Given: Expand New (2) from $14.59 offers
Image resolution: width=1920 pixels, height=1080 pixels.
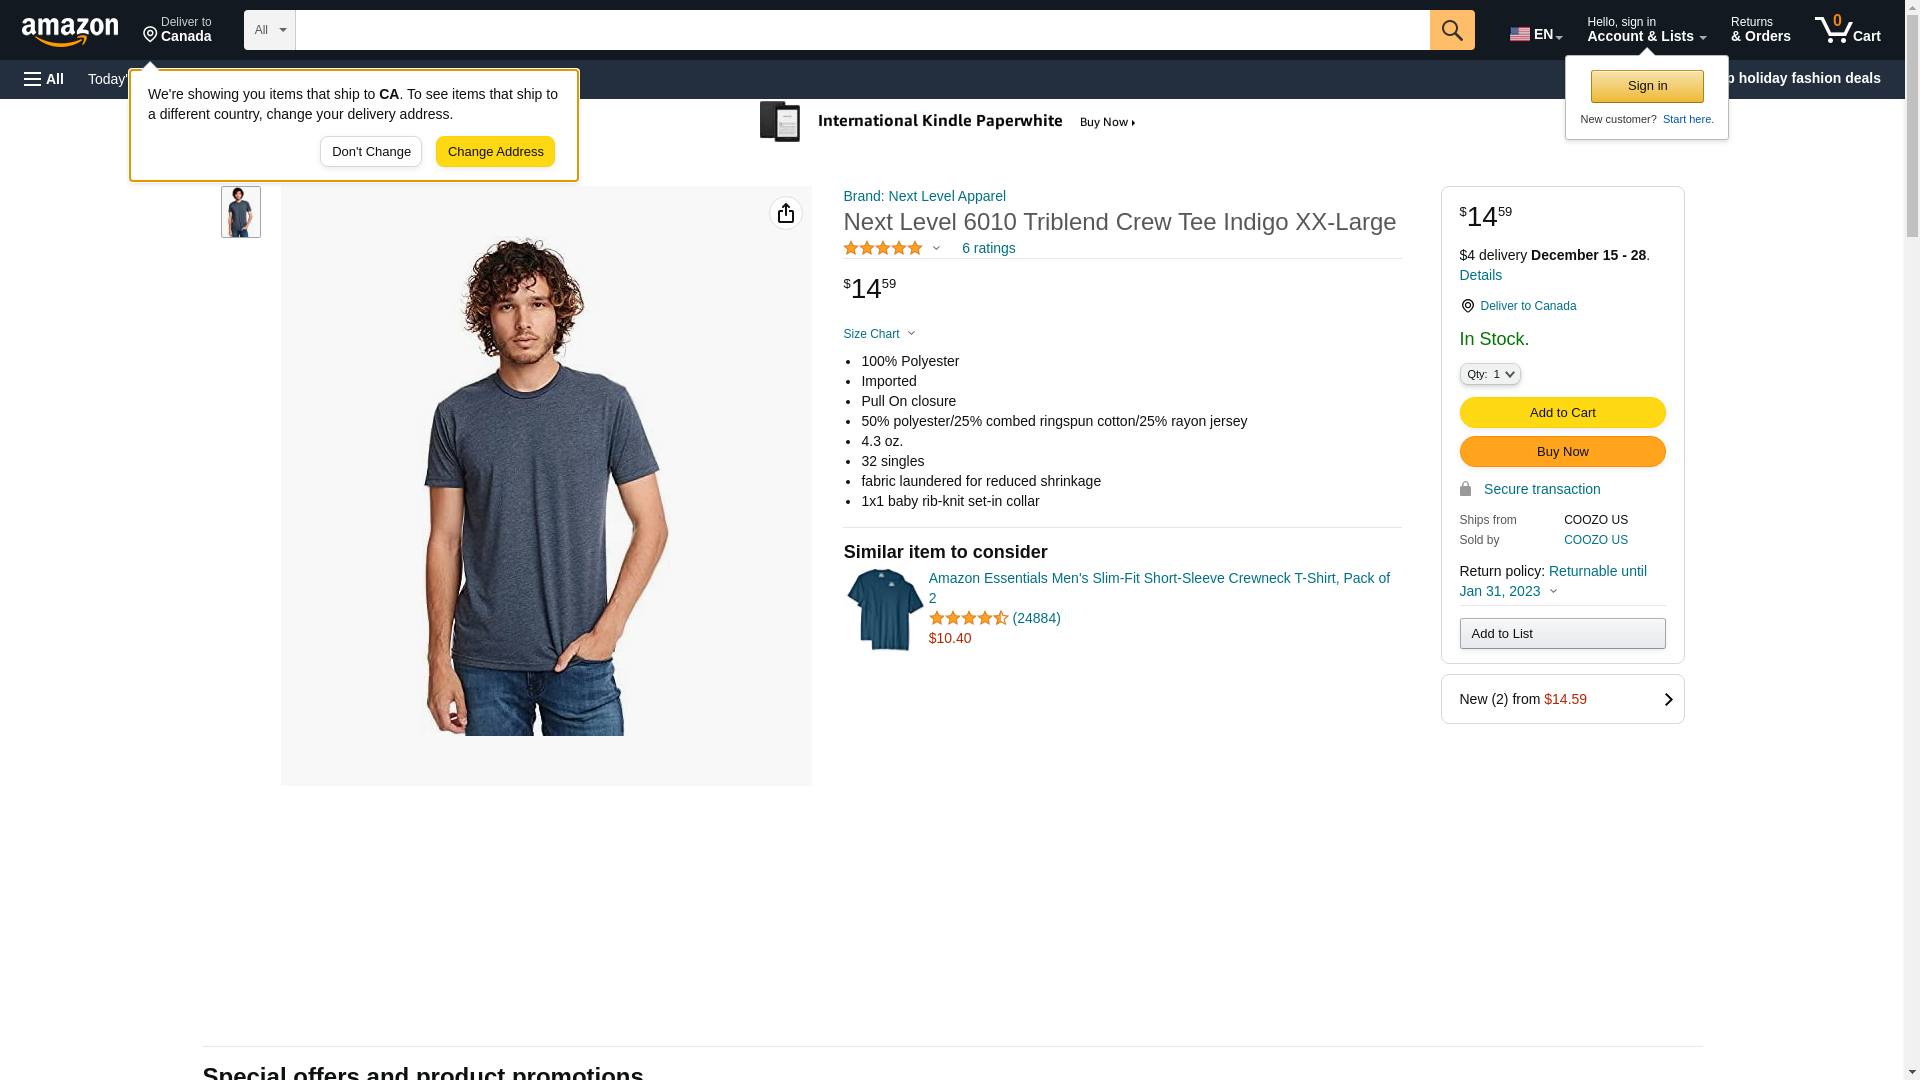Looking at the screenshot, I should (x=1562, y=699).
